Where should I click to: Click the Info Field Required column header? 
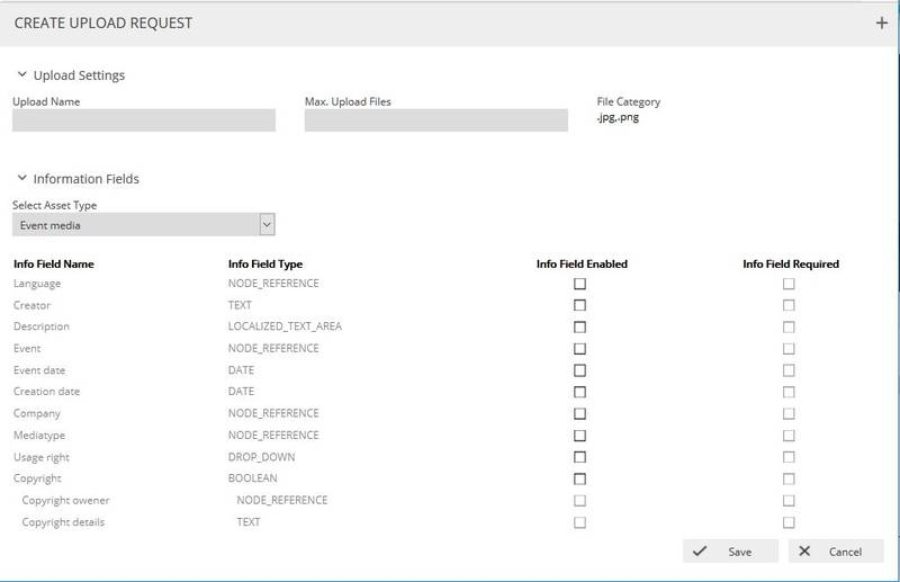(790, 264)
